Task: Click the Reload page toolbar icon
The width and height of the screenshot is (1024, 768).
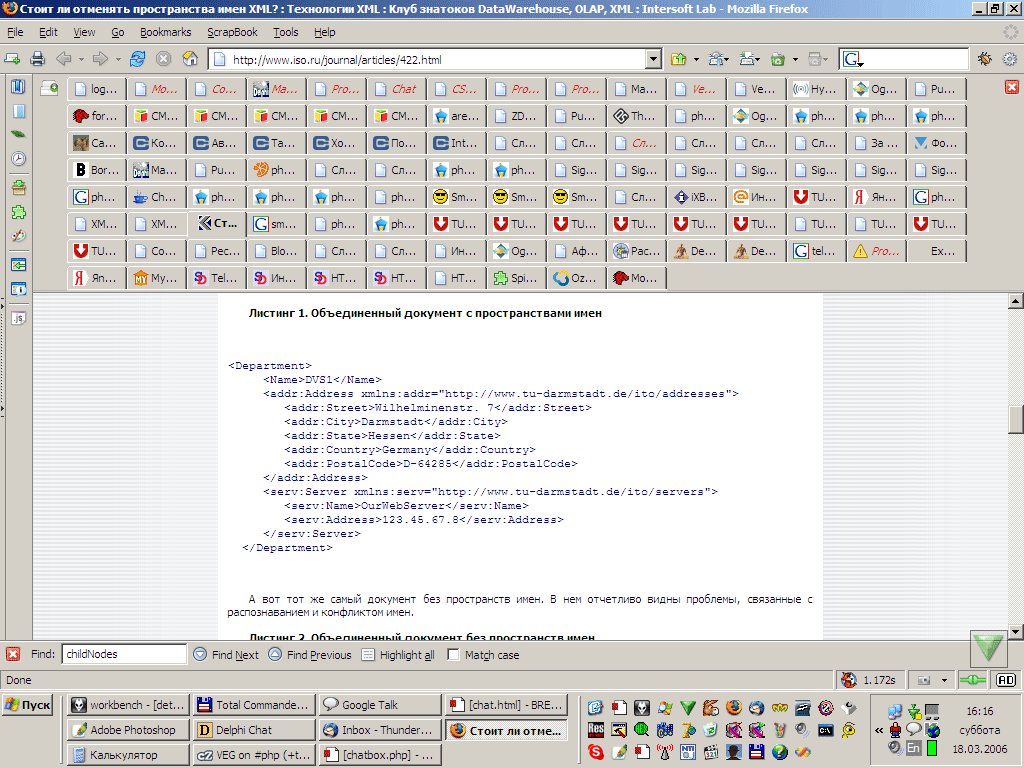Action: pos(139,59)
